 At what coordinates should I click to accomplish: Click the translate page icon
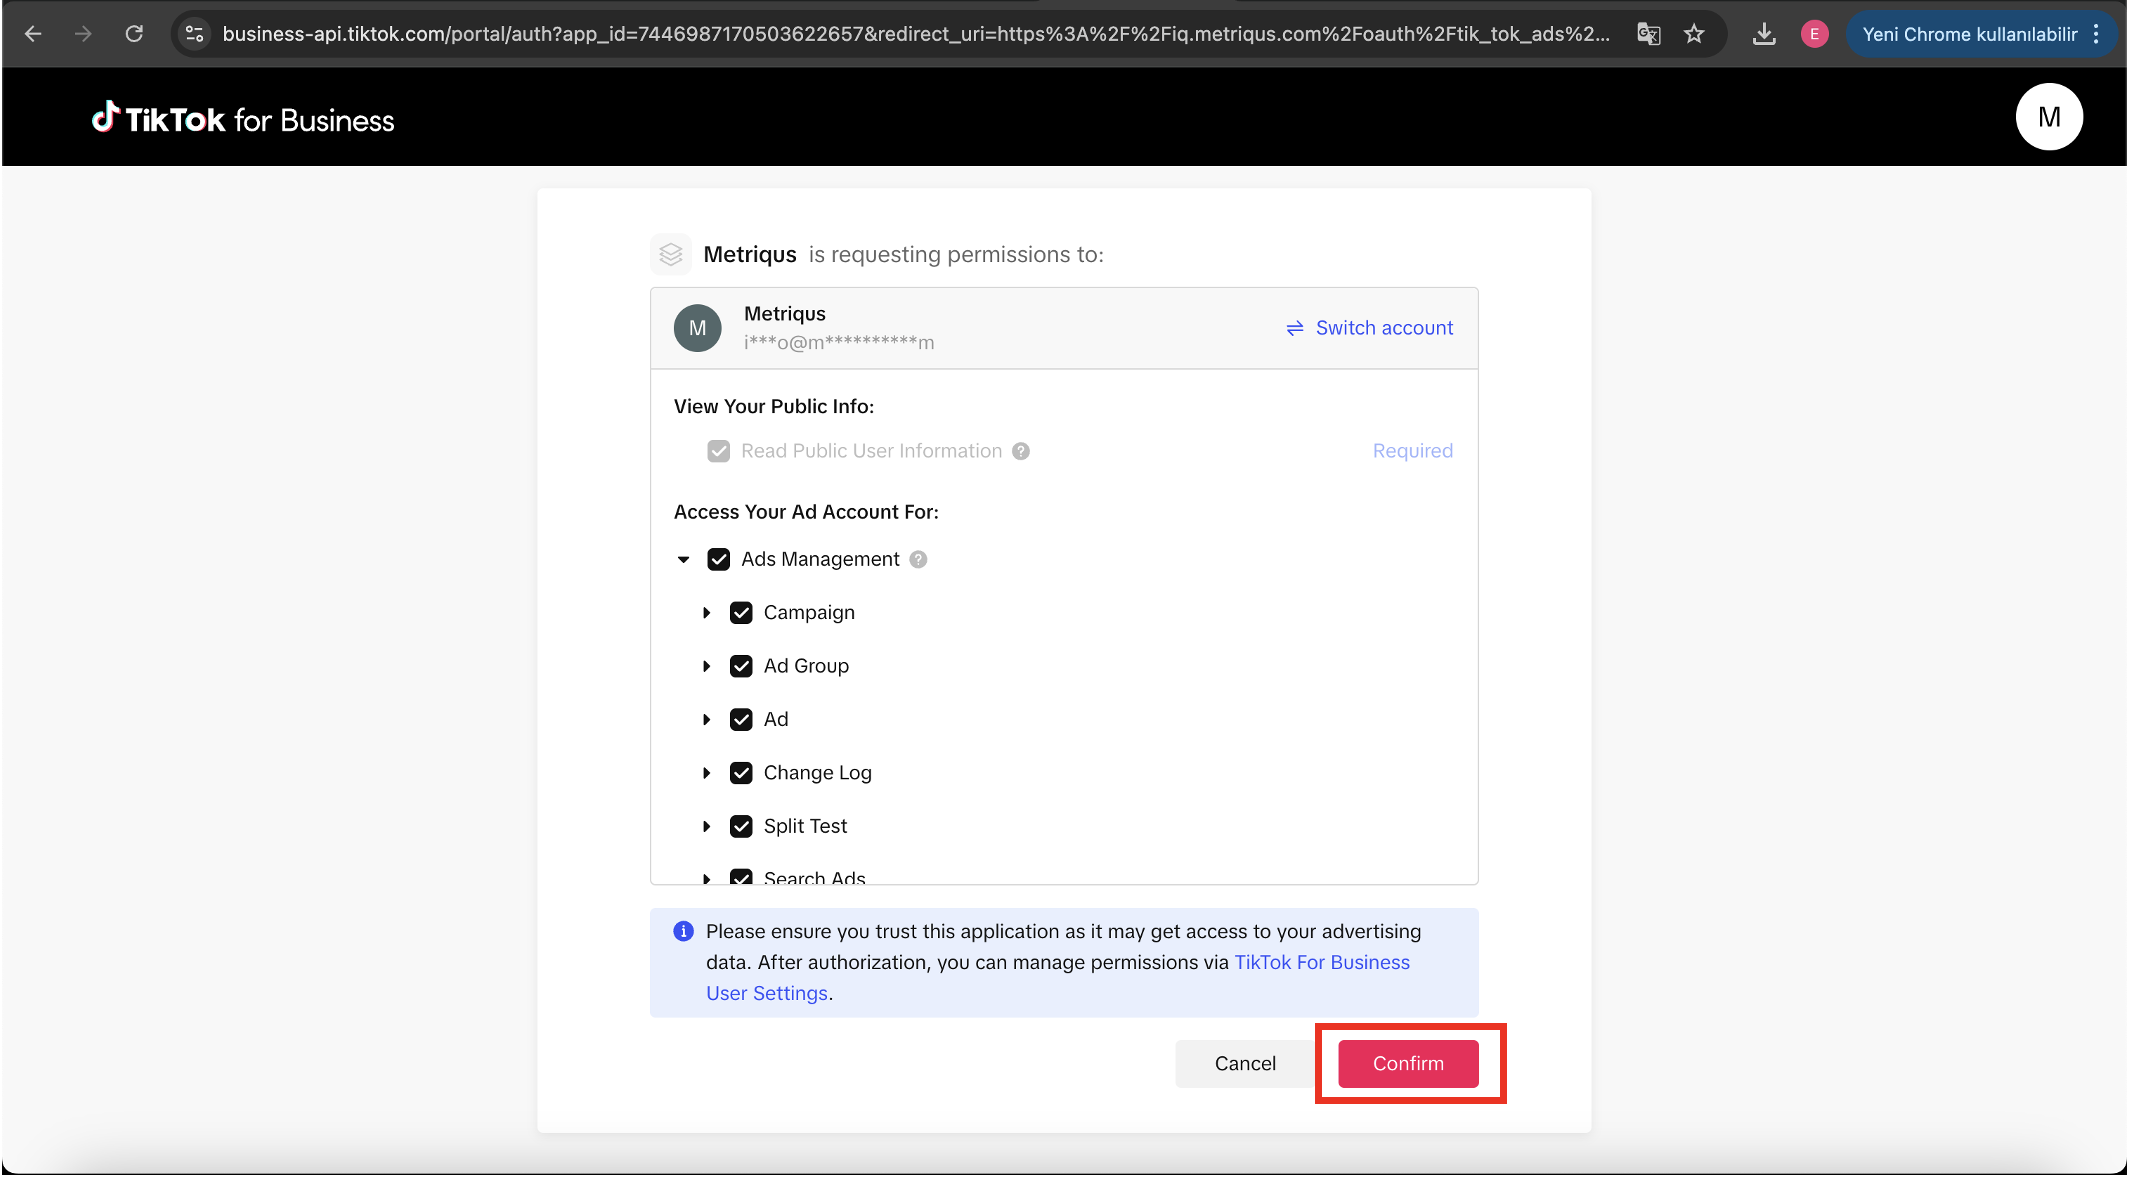click(x=1648, y=34)
